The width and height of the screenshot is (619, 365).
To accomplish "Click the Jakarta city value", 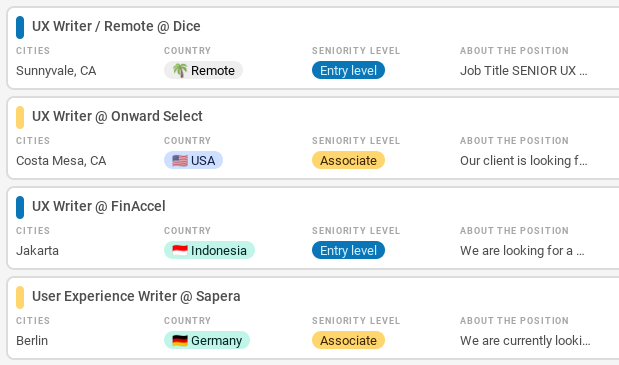I will (x=37, y=251).
